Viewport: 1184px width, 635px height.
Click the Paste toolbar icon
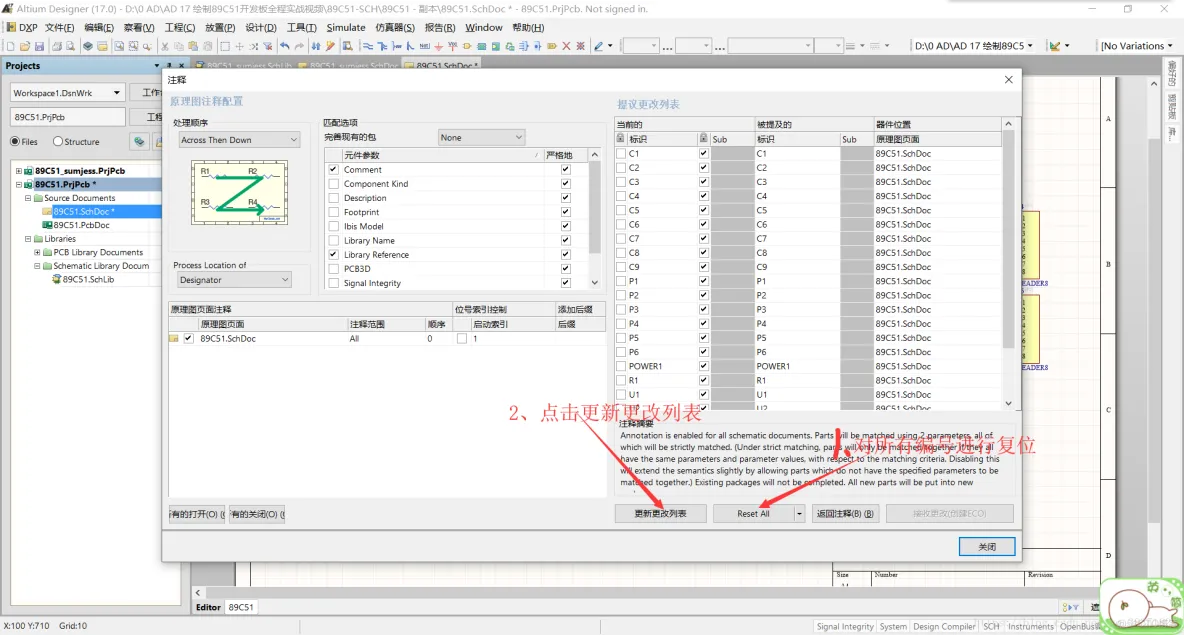pos(193,46)
